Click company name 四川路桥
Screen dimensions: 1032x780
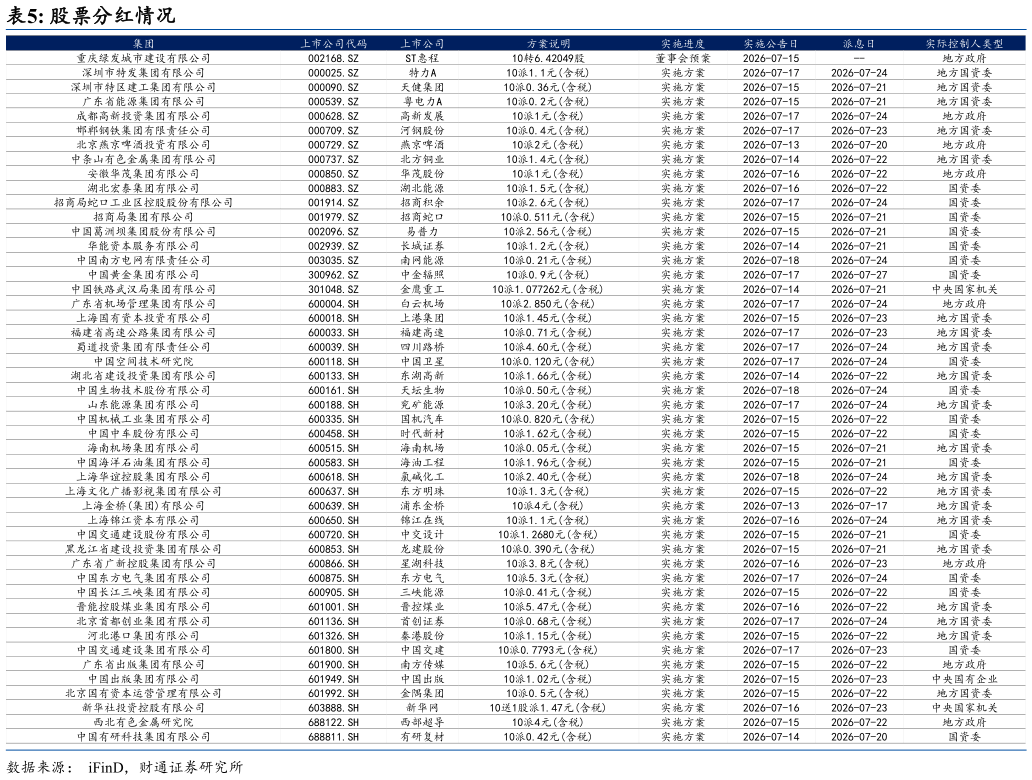pyautogui.click(x=423, y=347)
